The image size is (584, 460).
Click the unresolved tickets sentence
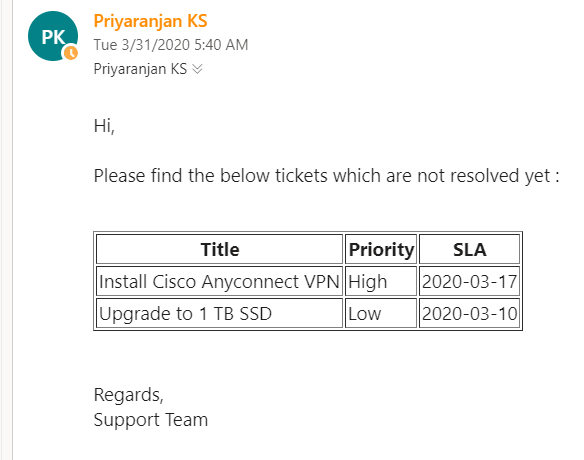[326, 176]
